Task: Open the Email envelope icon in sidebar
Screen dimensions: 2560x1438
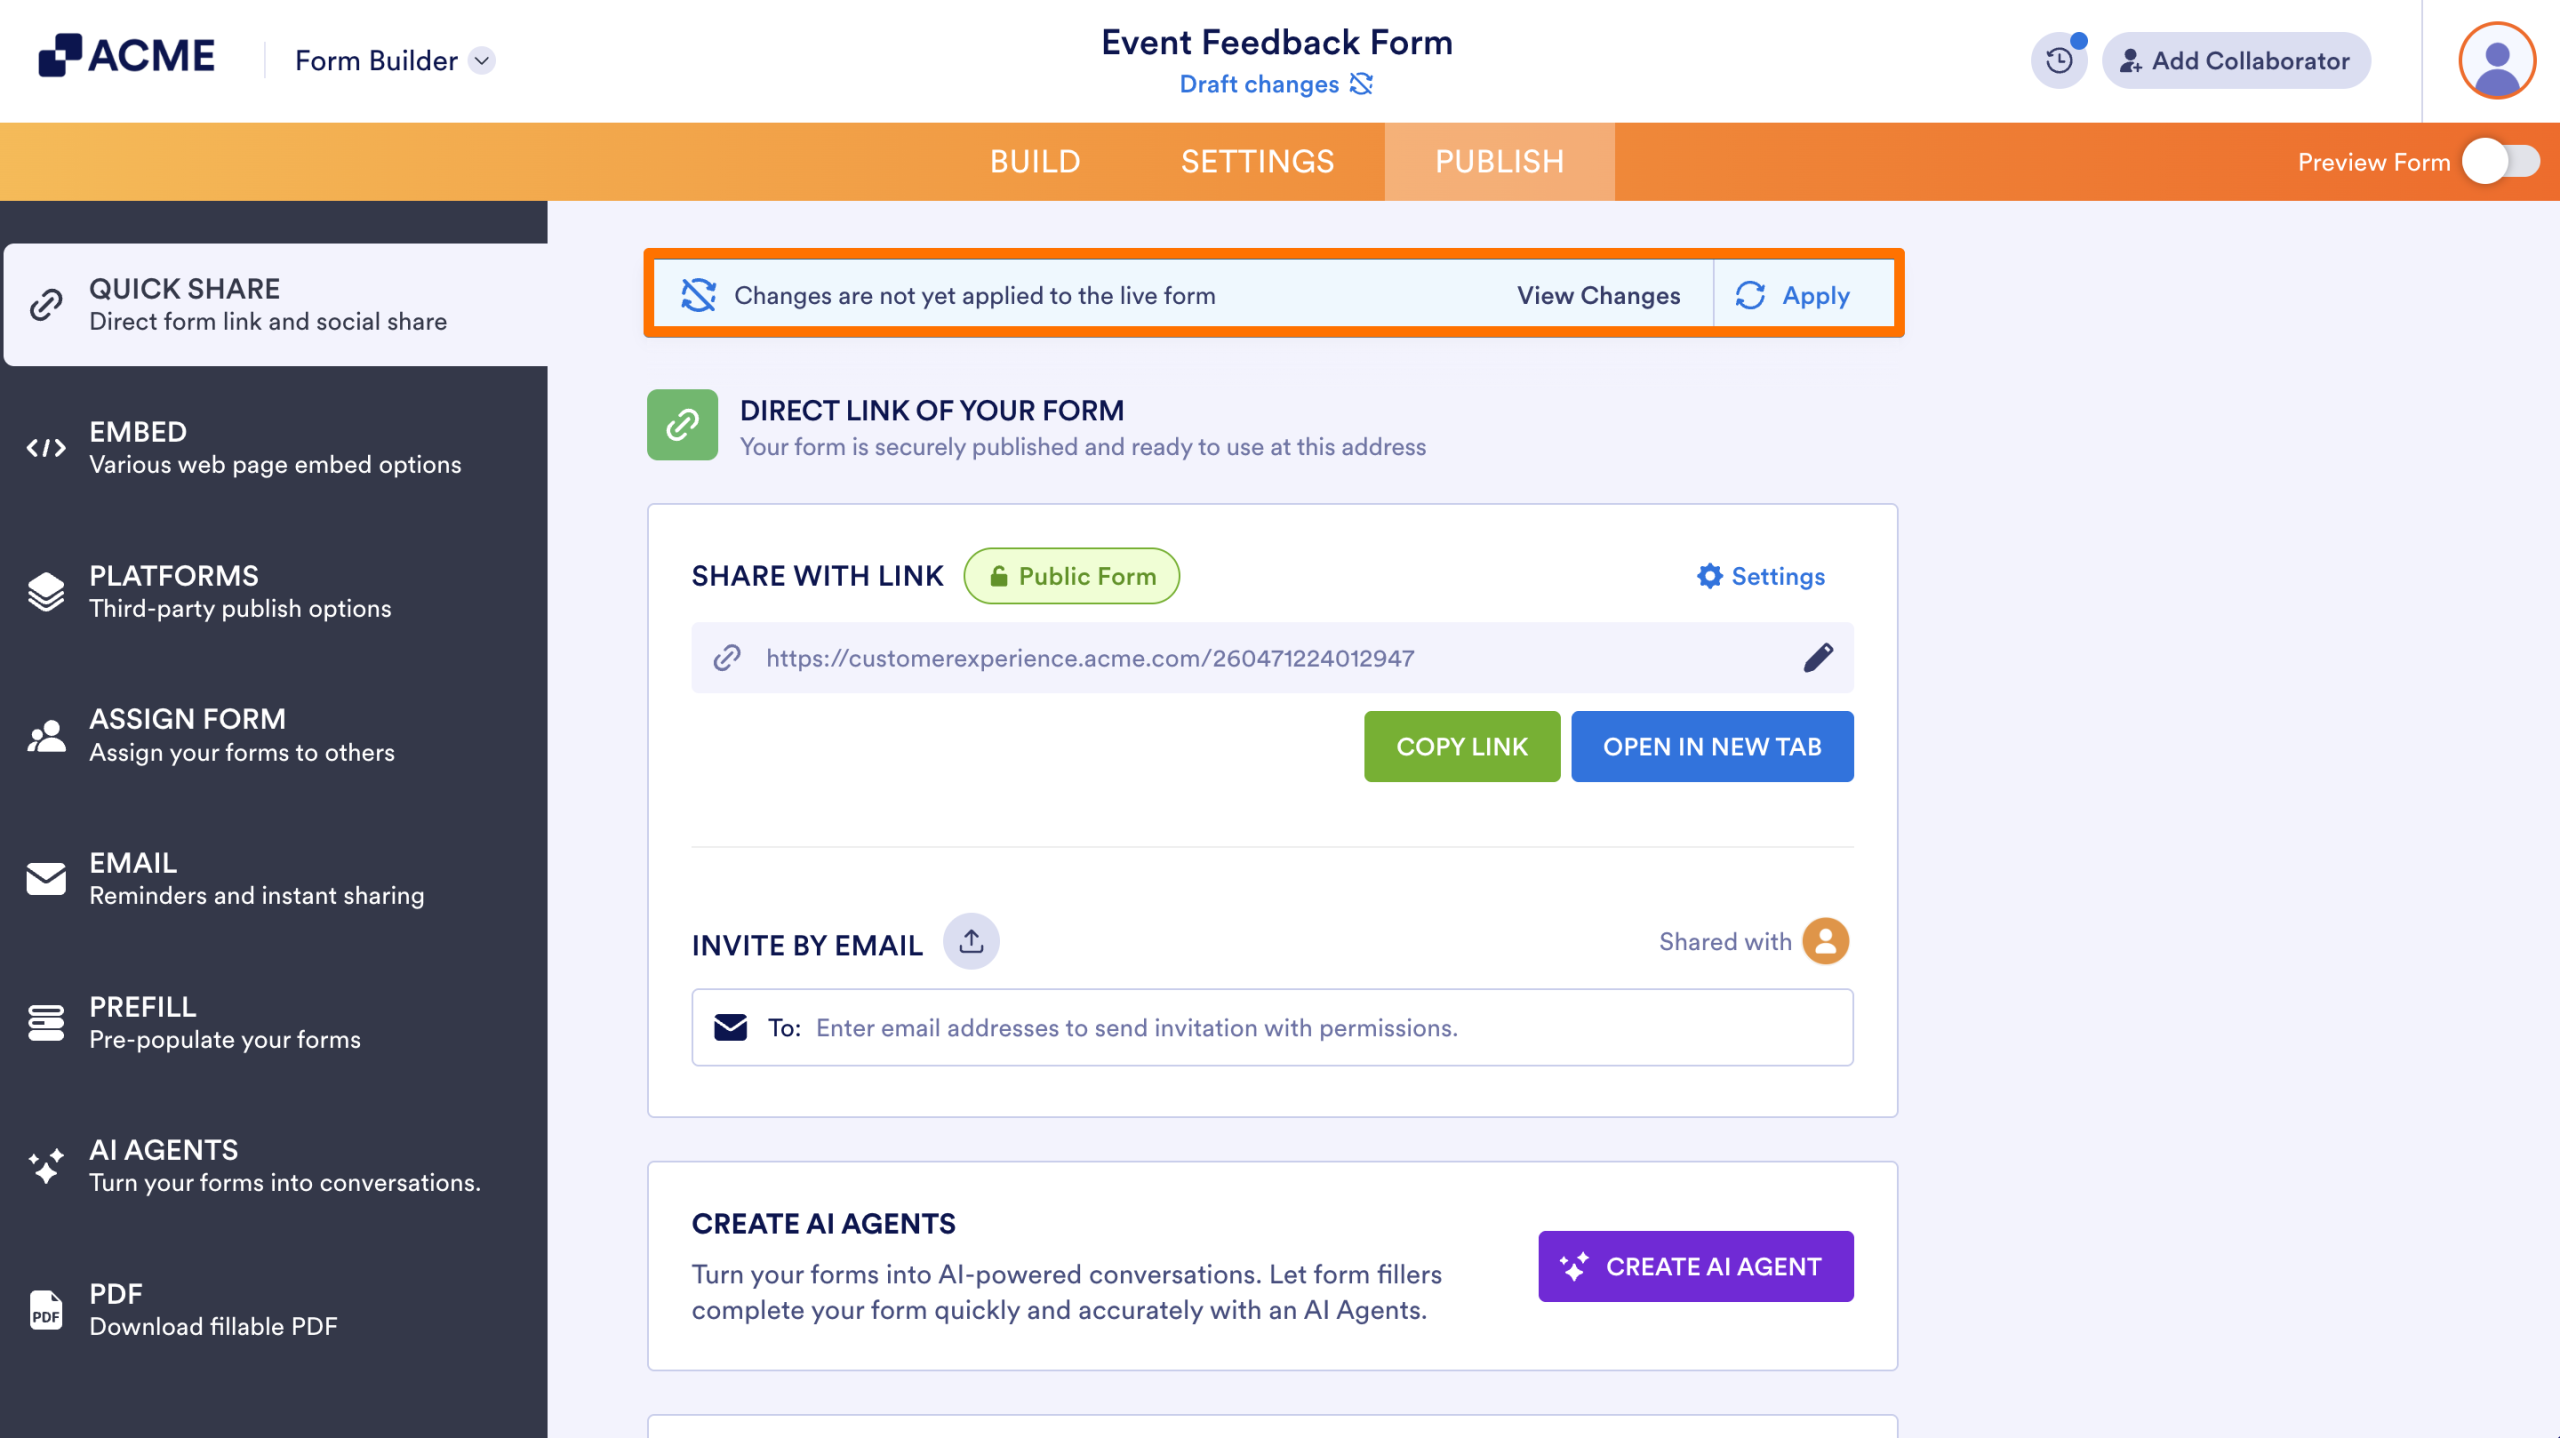Action: pyautogui.click(x=46, y=878)
